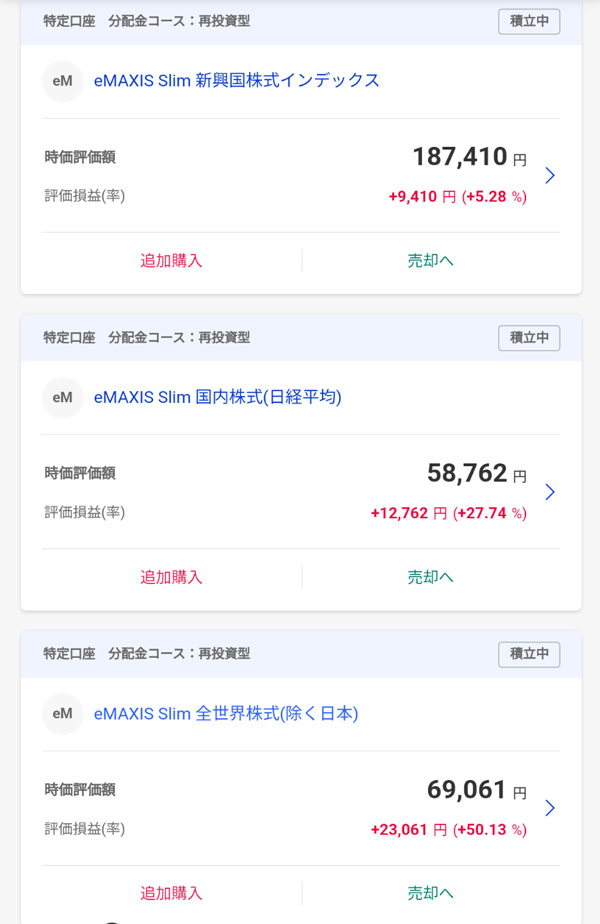Open details chevron for 全世界株式(除く日本)
The width and height of the screenshot is (600, 924).
(549, 808)
